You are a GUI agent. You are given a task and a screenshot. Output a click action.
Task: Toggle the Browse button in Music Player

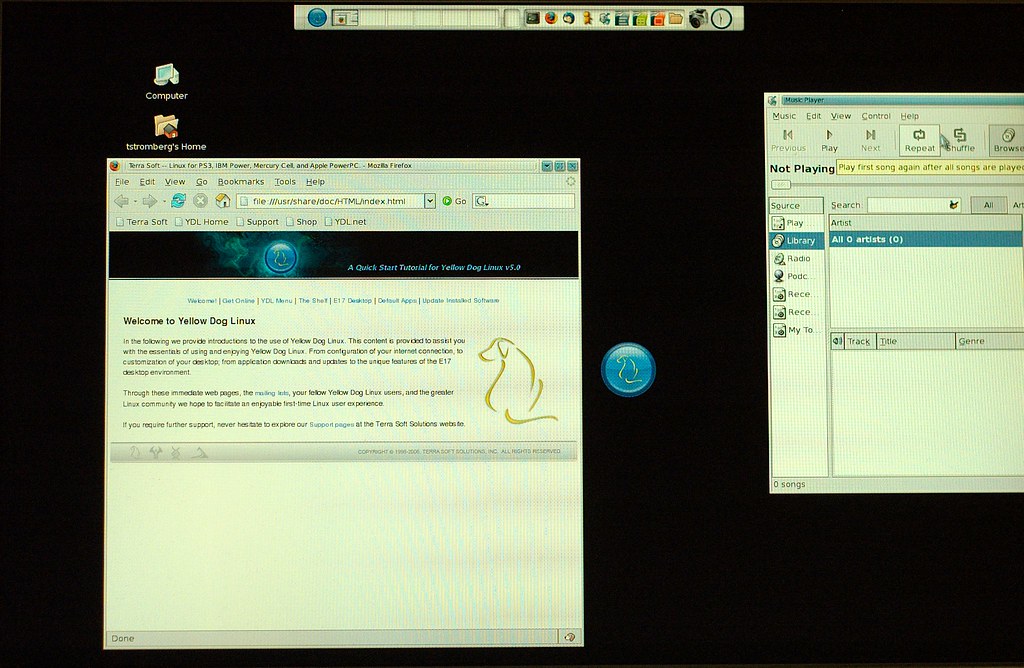(x=1007, y=140)
